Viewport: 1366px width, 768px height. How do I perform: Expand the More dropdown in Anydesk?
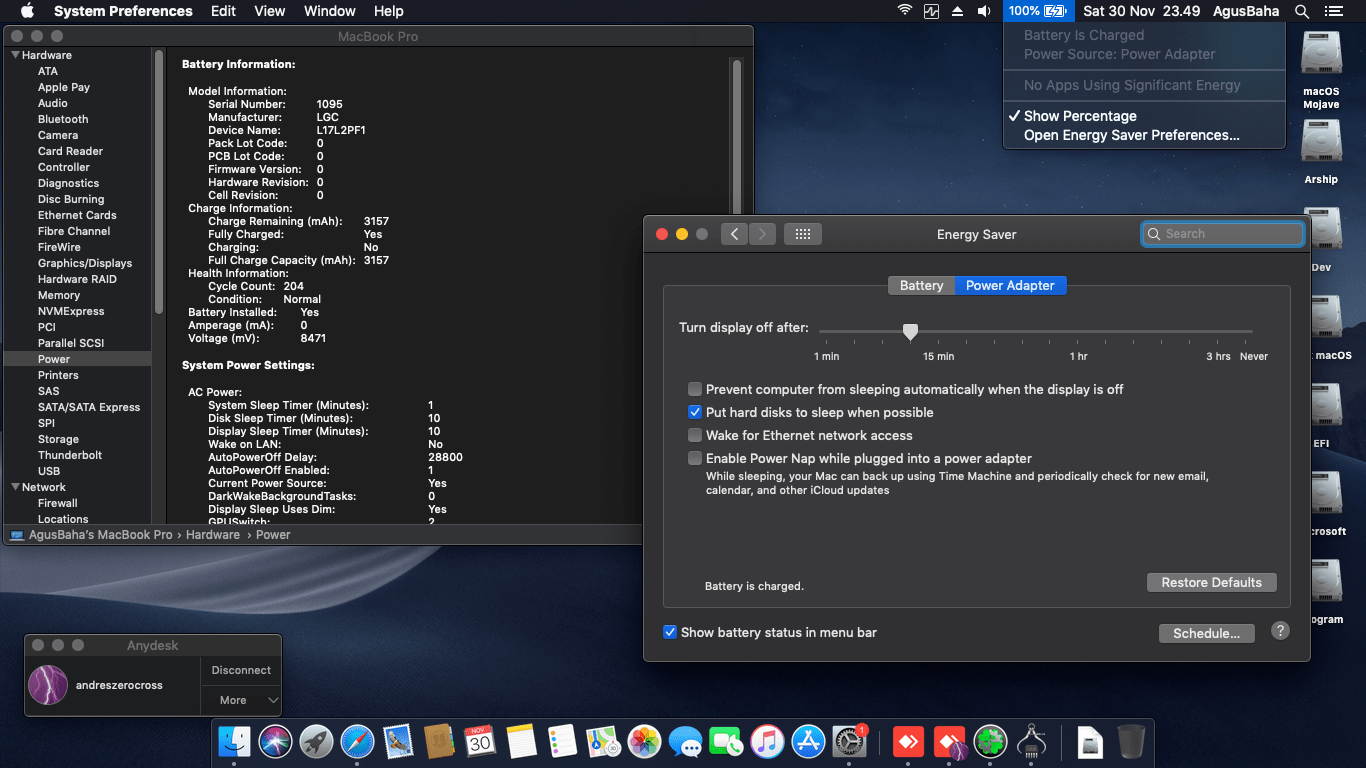click(x=241, y=700)
